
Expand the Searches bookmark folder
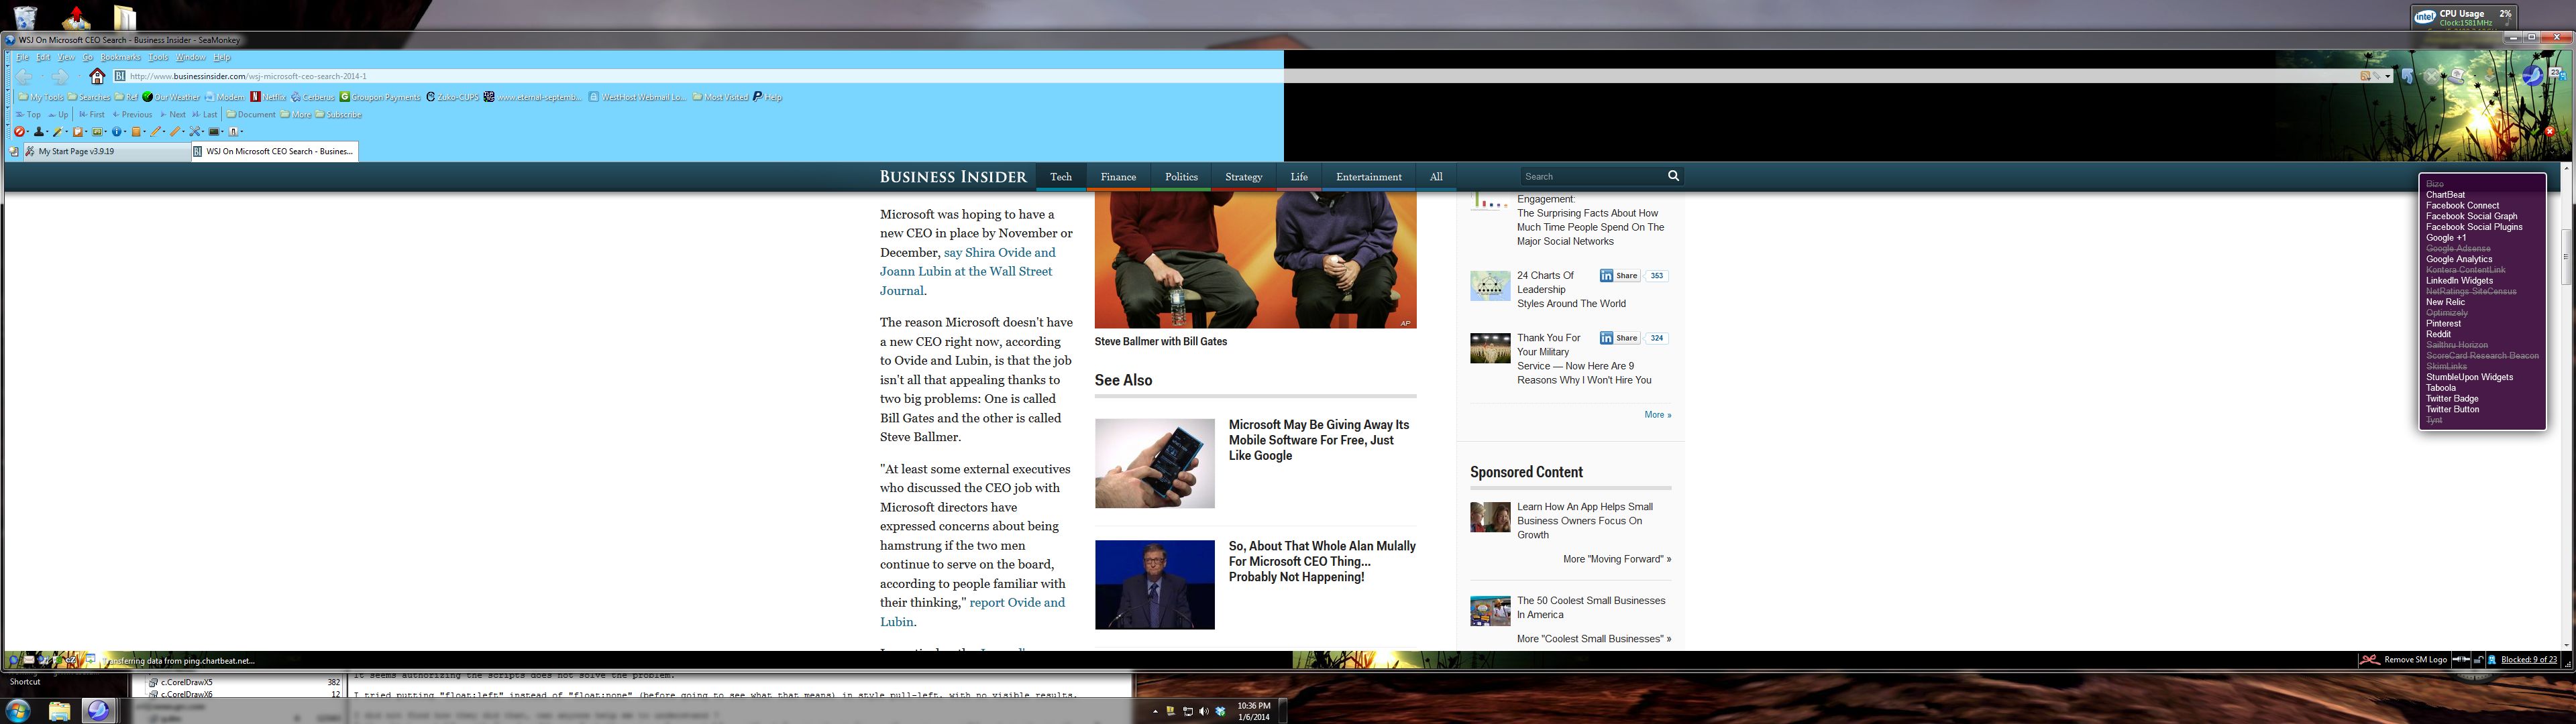89,97
